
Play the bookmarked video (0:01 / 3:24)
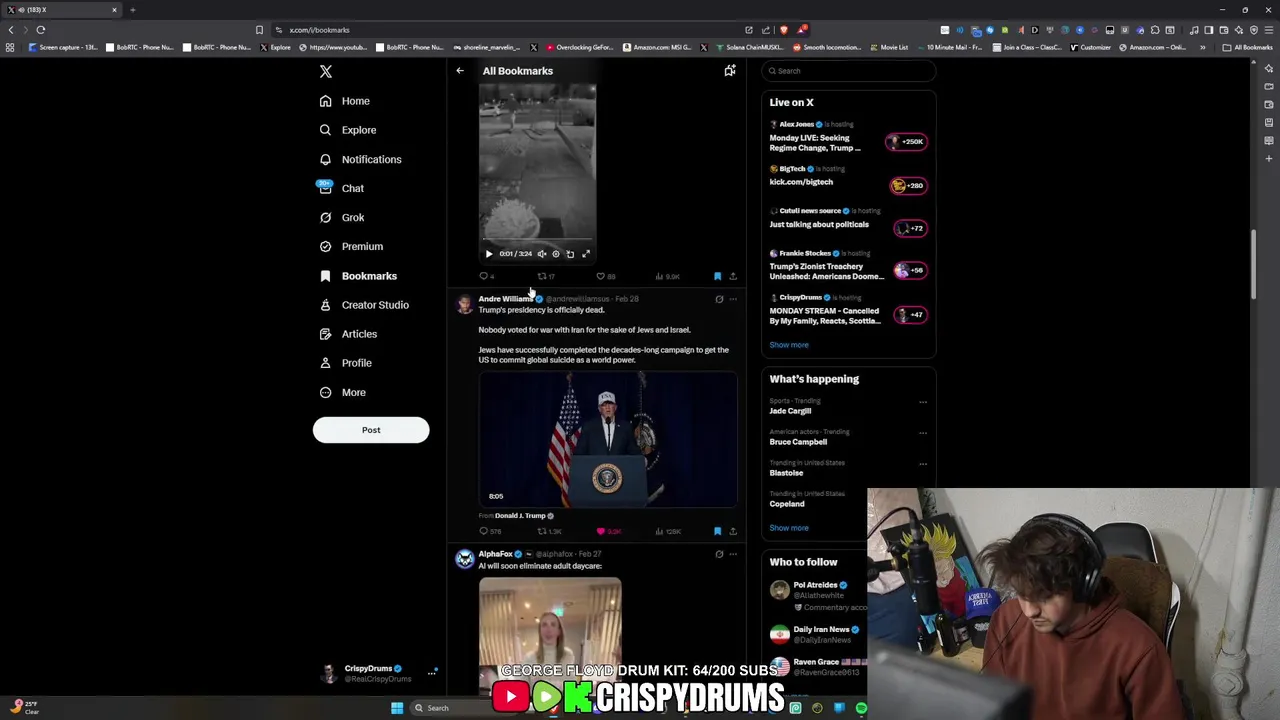tap(489, 254)
